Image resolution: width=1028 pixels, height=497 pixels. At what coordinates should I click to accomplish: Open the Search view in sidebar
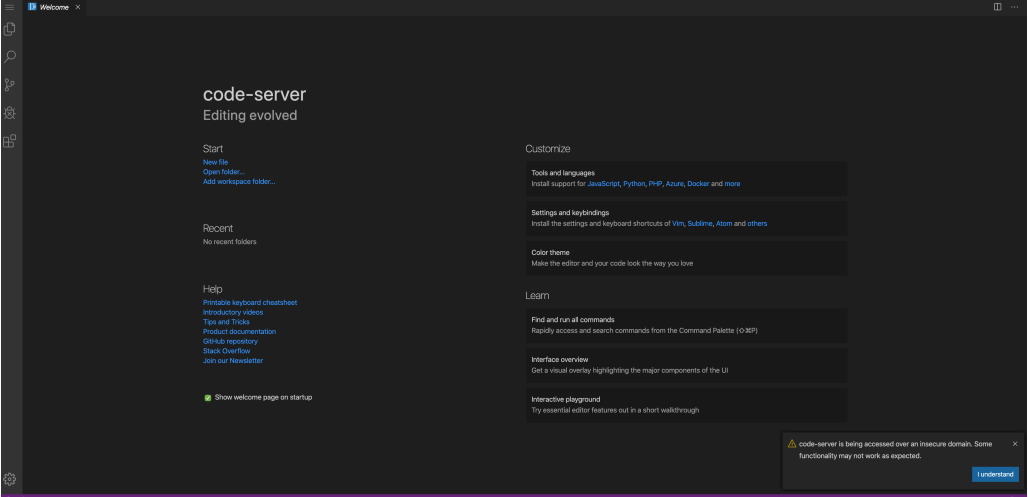pyautogui.click(x=9, y=57)
